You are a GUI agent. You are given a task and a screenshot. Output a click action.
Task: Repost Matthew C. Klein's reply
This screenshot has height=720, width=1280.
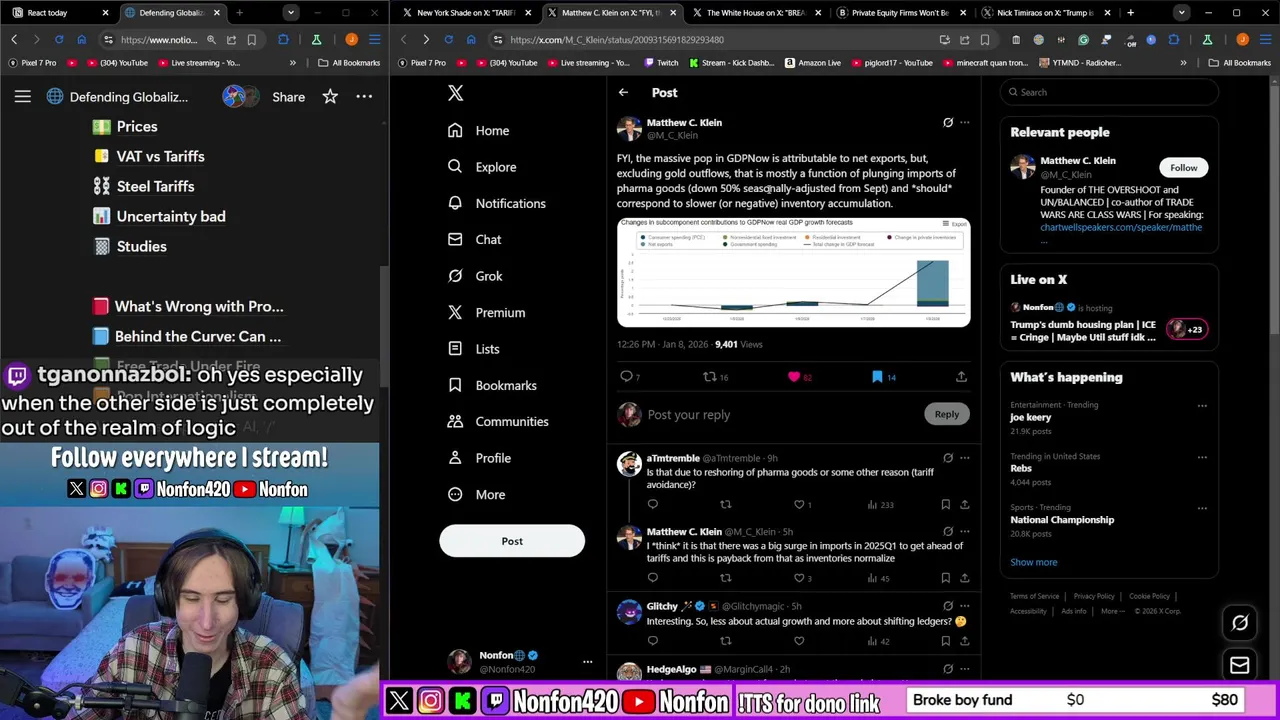click(x=726, y=578)
